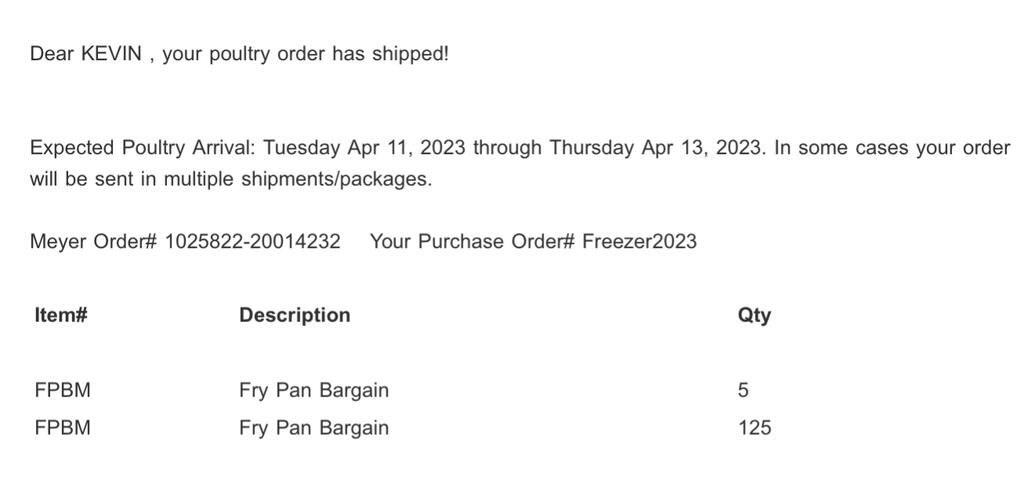Viewport: 1024px width, 492px height.
Task: Click second Fry Pan Bargain description
Action: [314, 428]
